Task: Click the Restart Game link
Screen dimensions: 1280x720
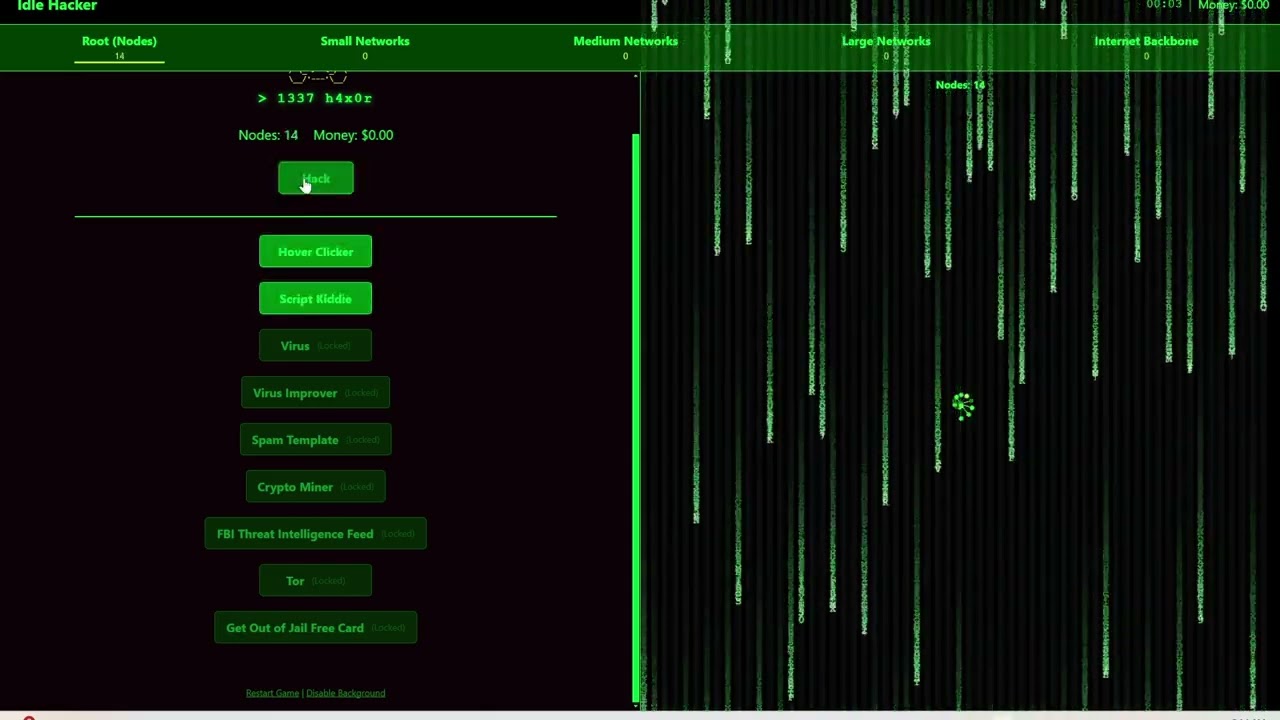Action: [x=272, y=693]
